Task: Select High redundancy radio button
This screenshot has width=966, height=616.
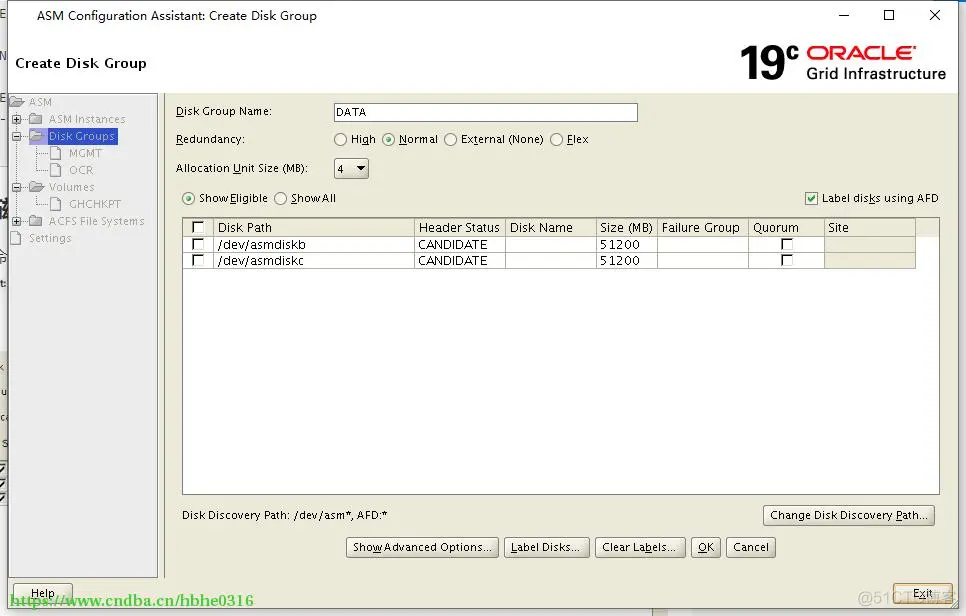Action: [340, 140]
